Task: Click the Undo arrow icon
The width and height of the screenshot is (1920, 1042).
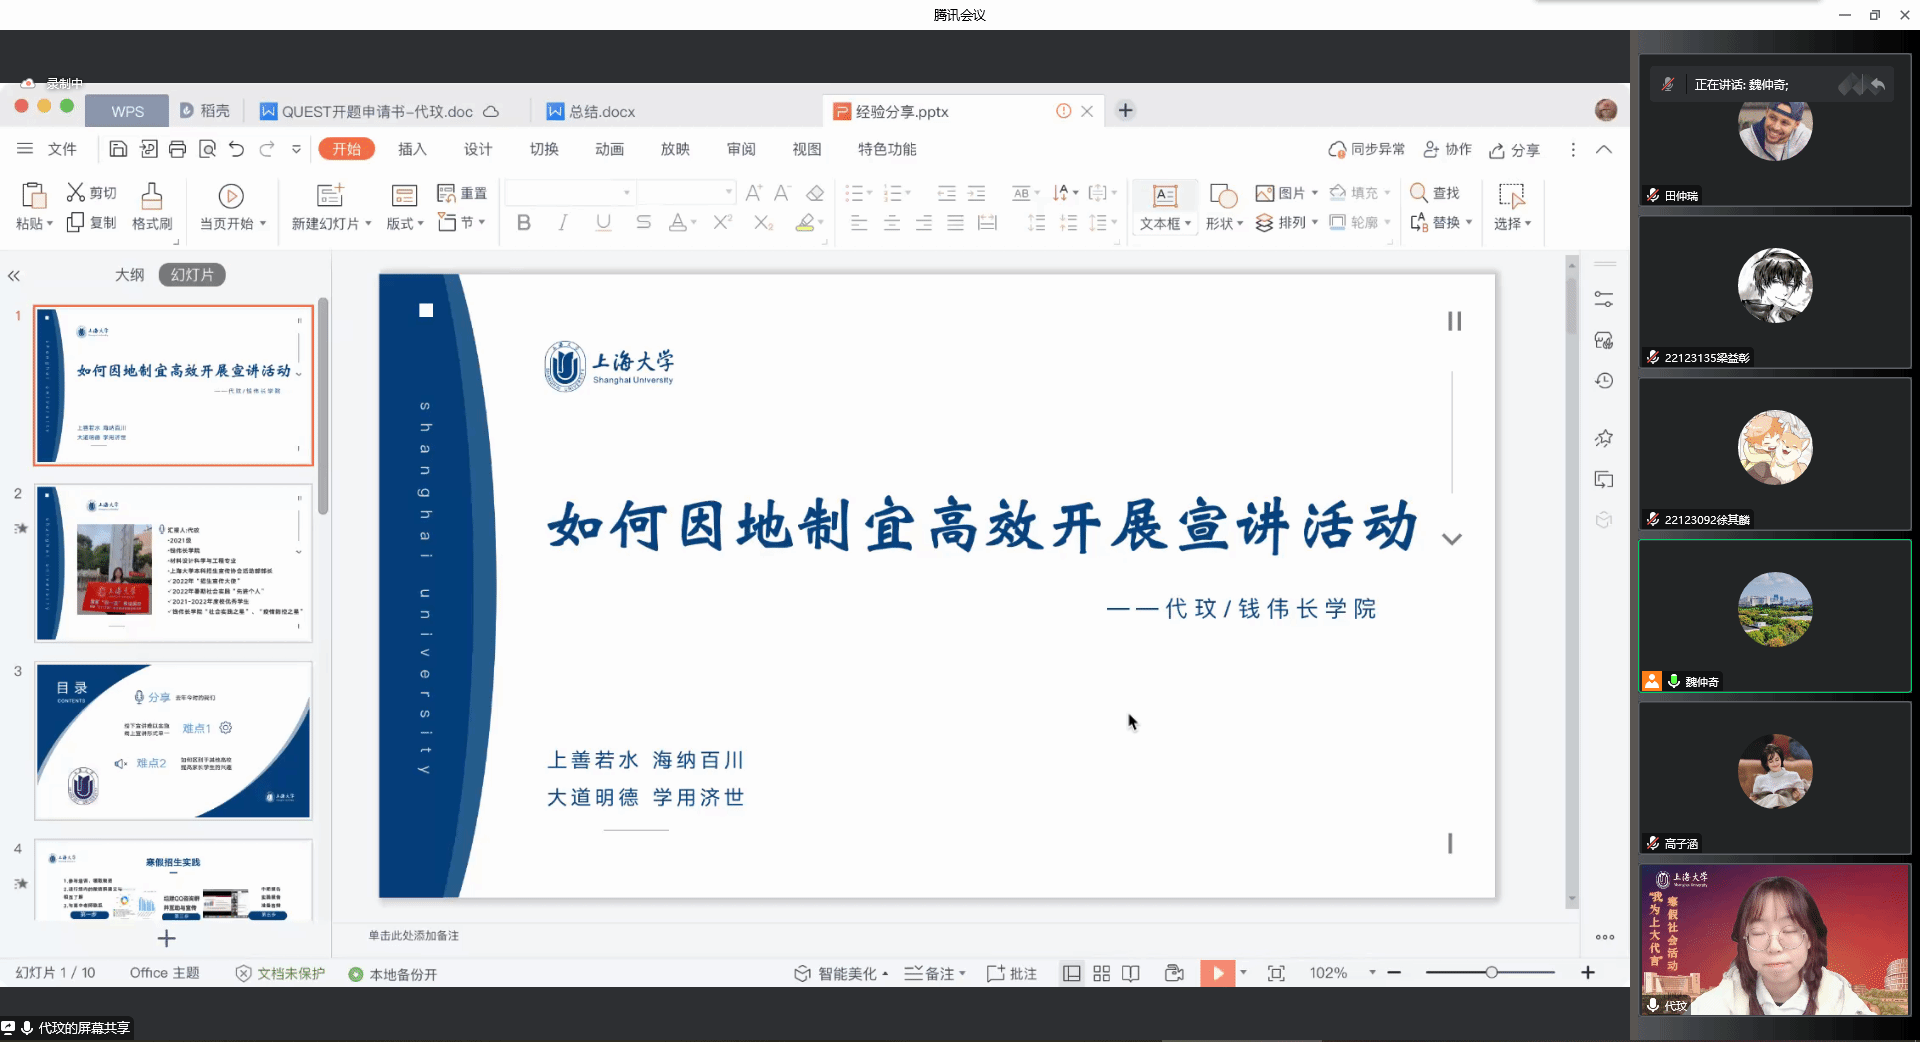Action: [x=236, y=149]
